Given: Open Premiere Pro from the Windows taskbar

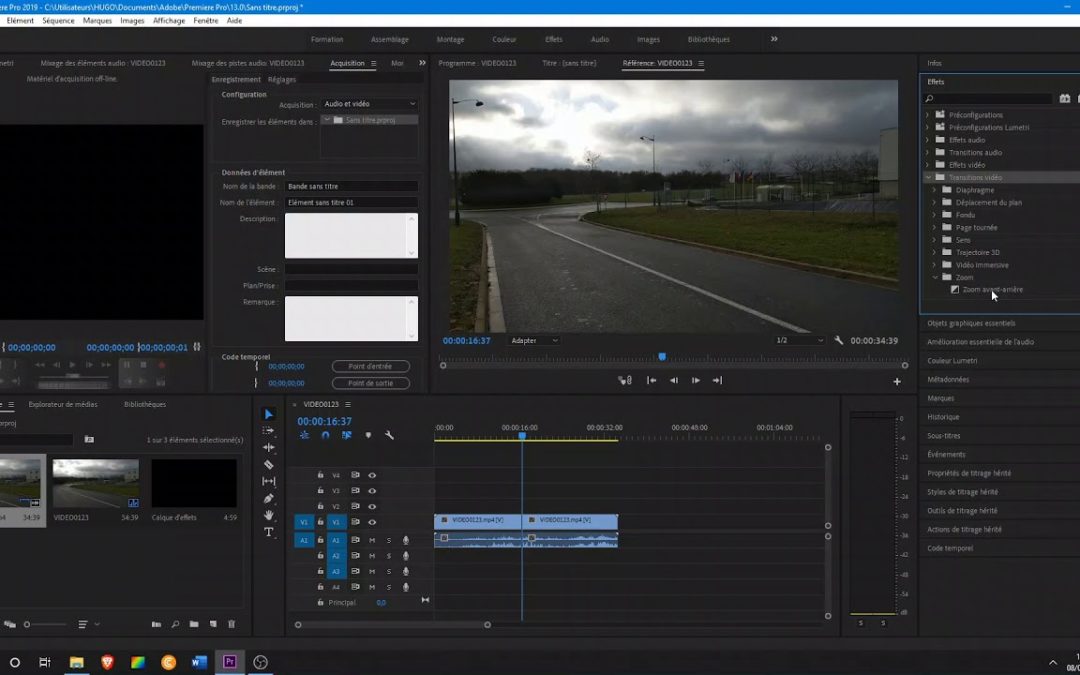Looking at the screenshot, I should [x=230, y=661].
